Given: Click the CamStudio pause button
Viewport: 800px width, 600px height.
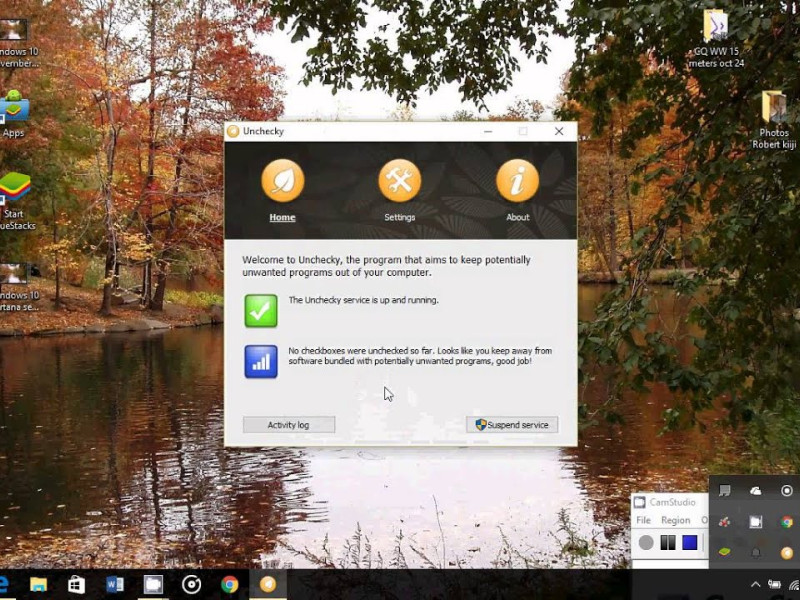Looking at the screenshot, I should tap(668, 542).
